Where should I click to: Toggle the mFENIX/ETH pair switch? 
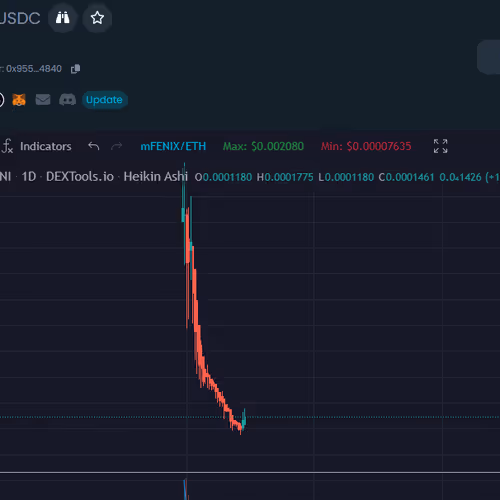tap(173, 146)
